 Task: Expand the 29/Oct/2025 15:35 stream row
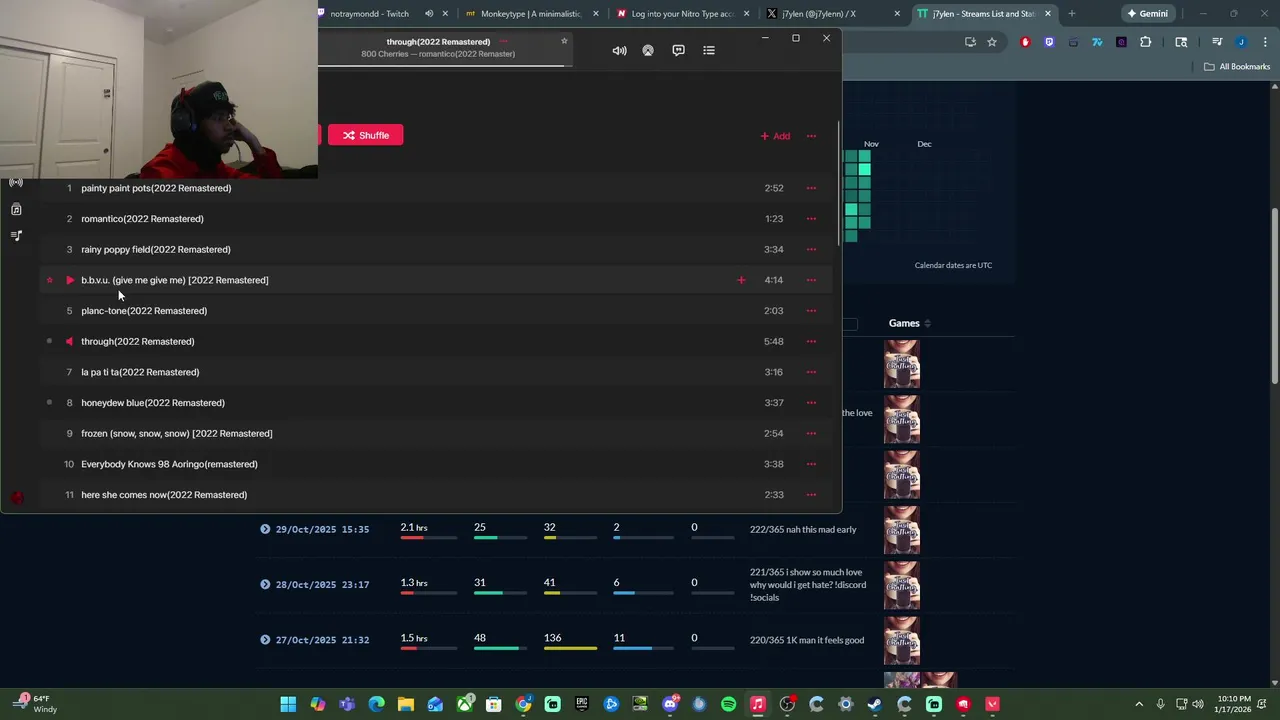265,529
